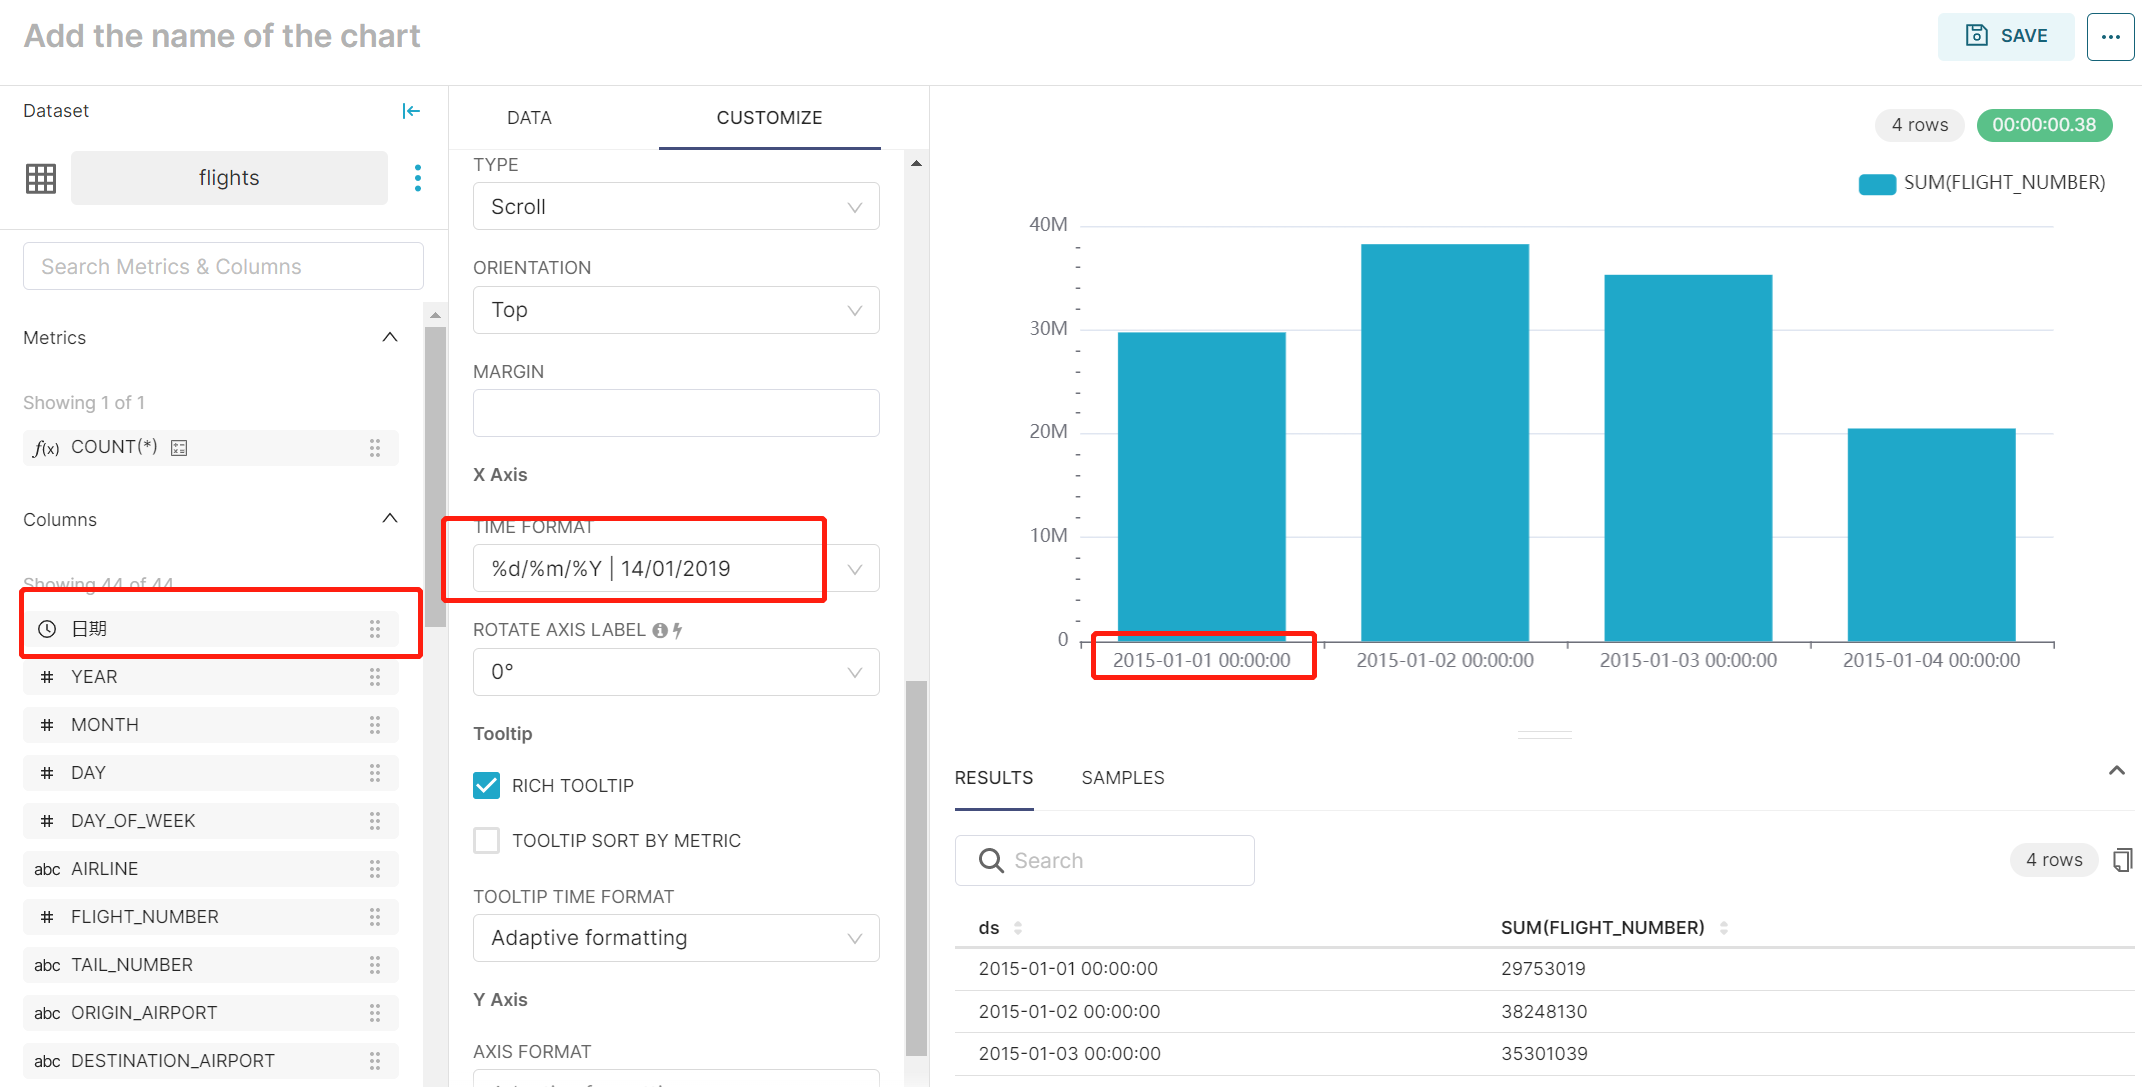Click the dataset table grid icon
The height and width of the screenshot is (1087, 2142).
[41, 179]
